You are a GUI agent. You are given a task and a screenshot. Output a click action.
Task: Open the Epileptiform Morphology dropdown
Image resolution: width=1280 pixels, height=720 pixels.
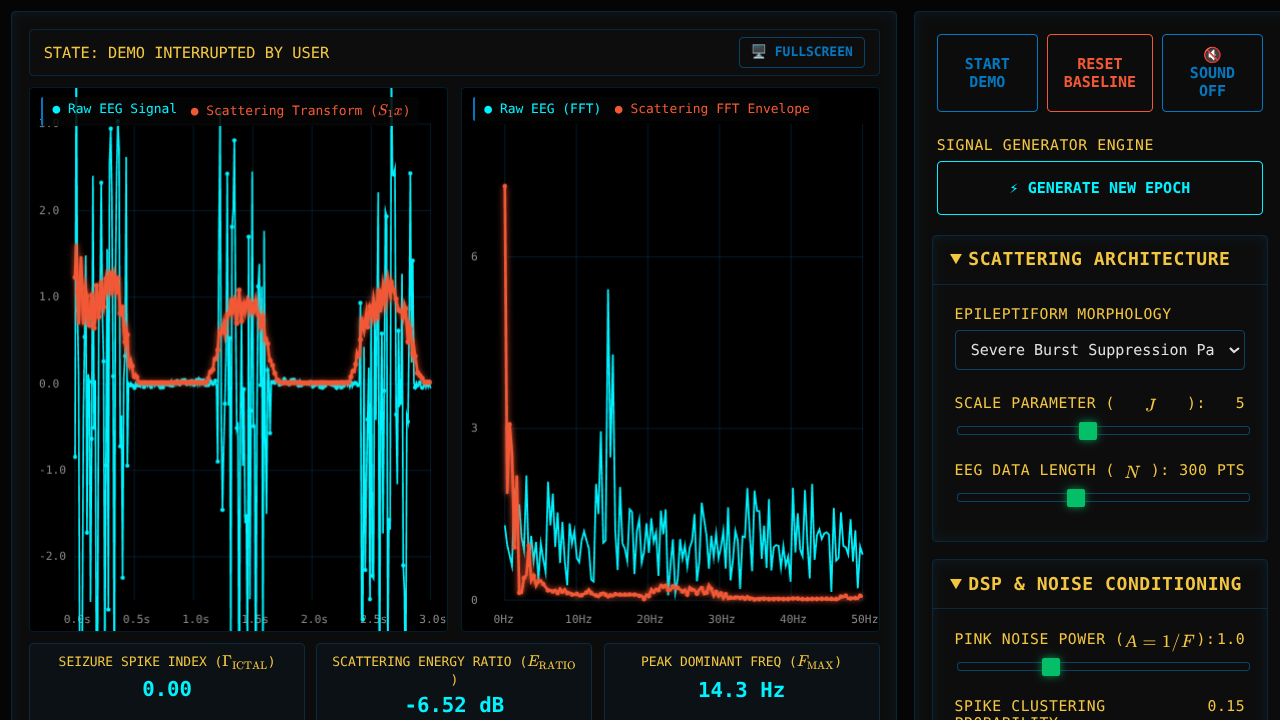1100,350
